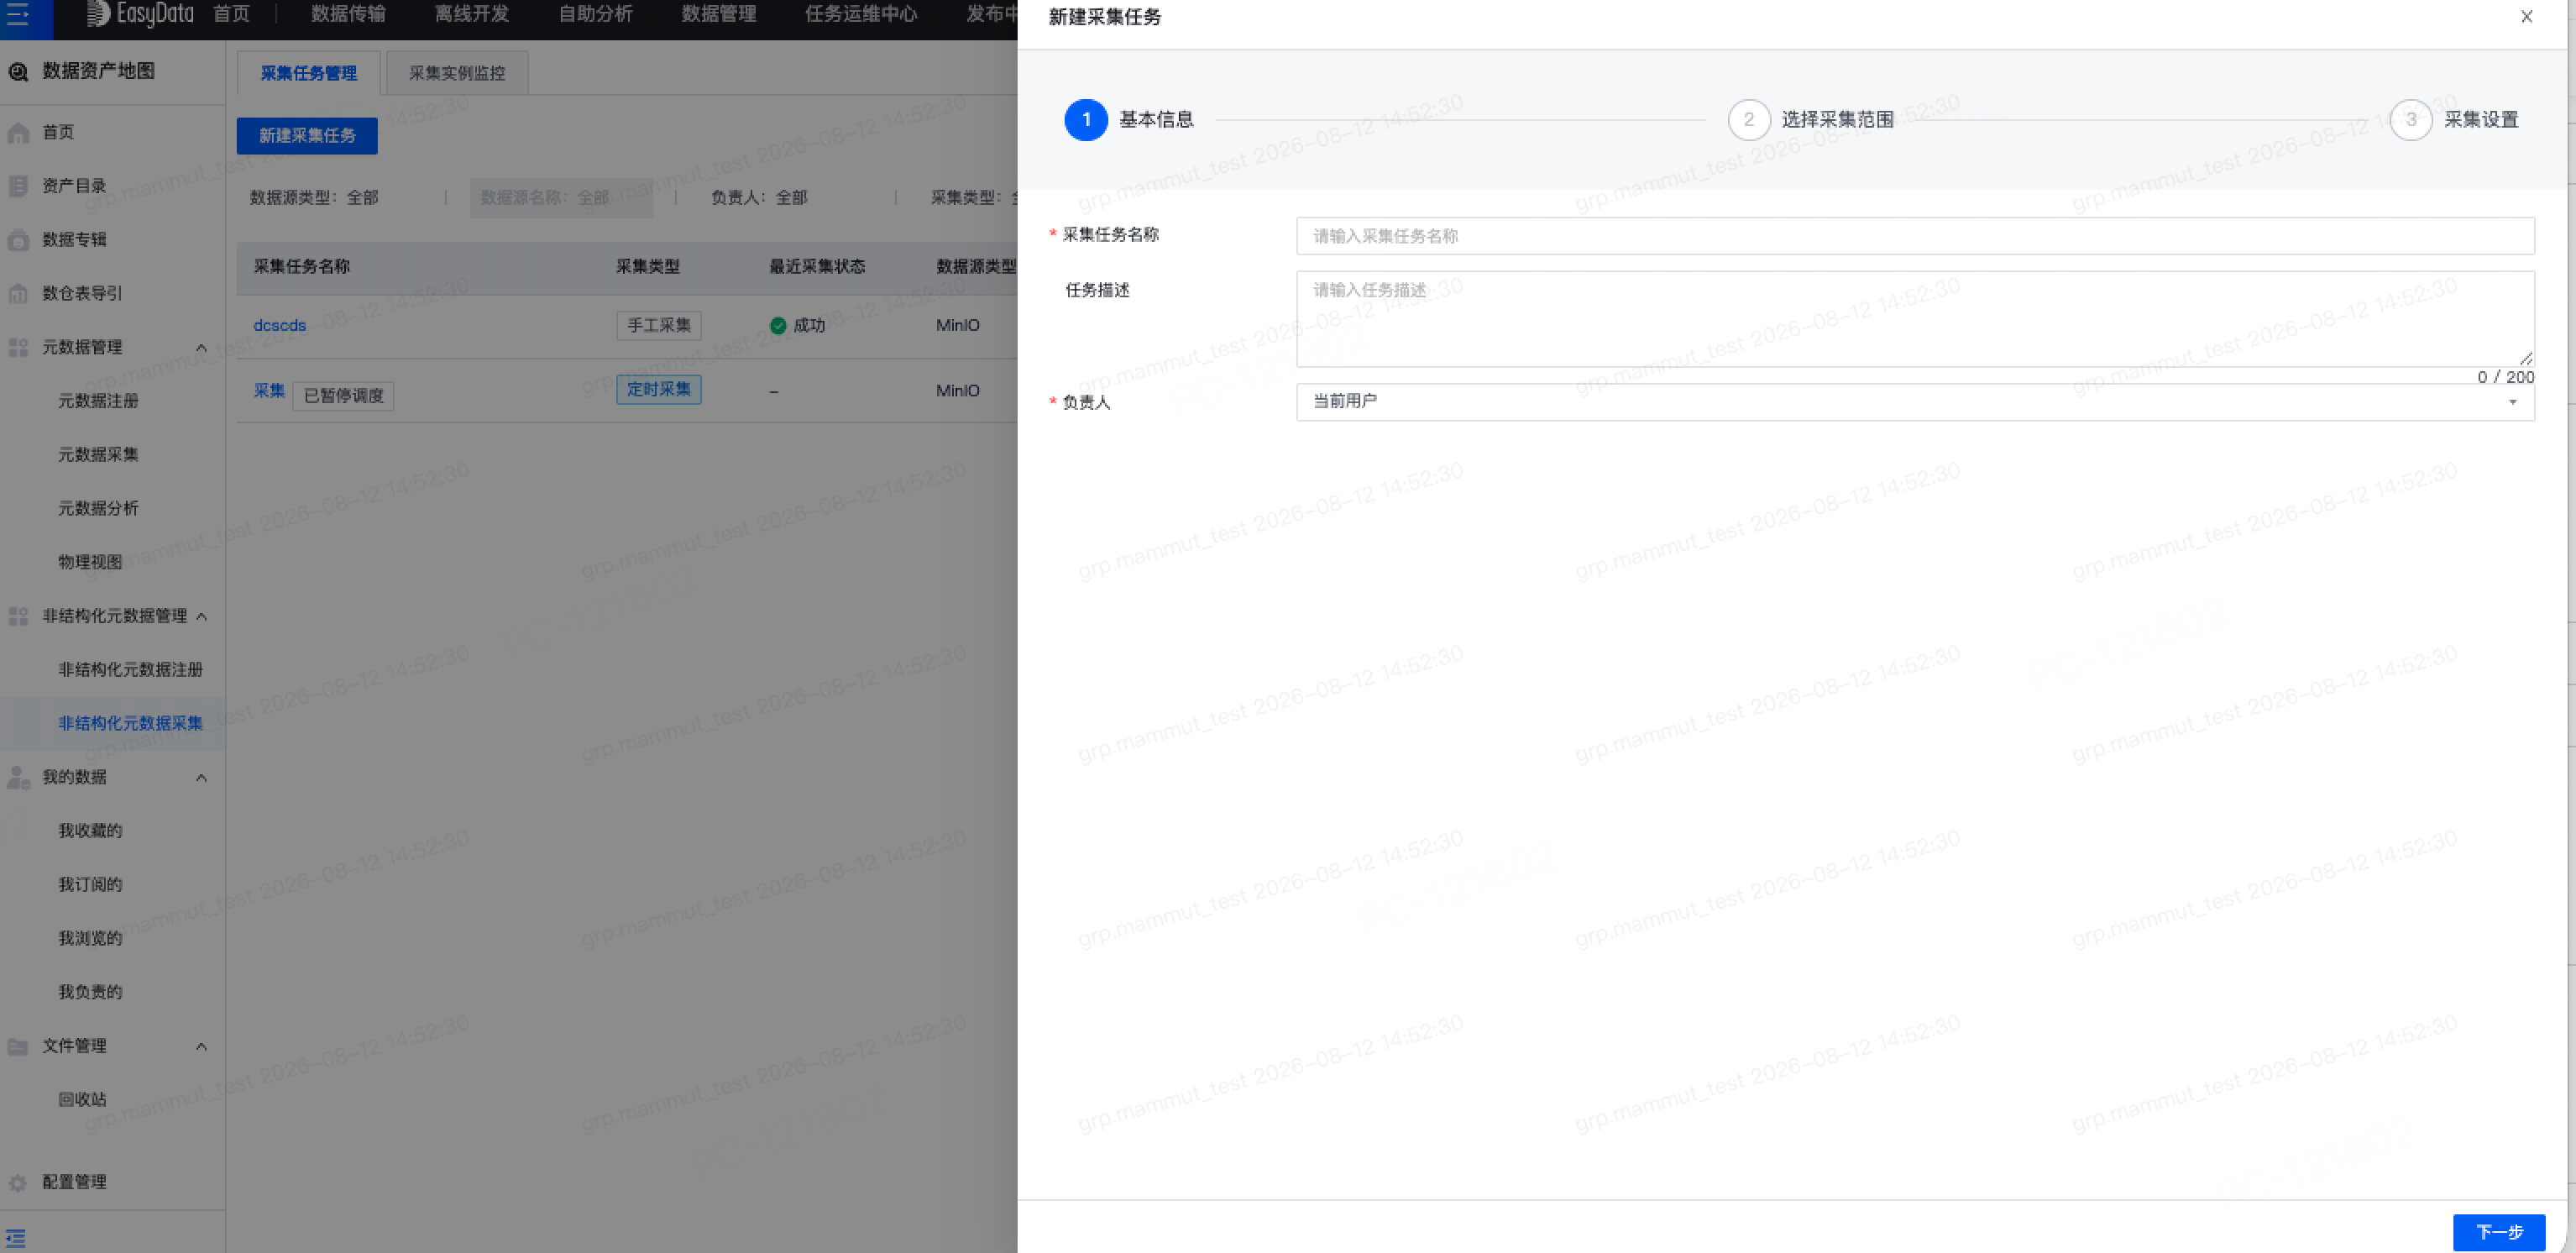Viewport: 2576px width, 1253px height.
Task: Click the 首页 home icon in sidebar
Action: [18, 133]
